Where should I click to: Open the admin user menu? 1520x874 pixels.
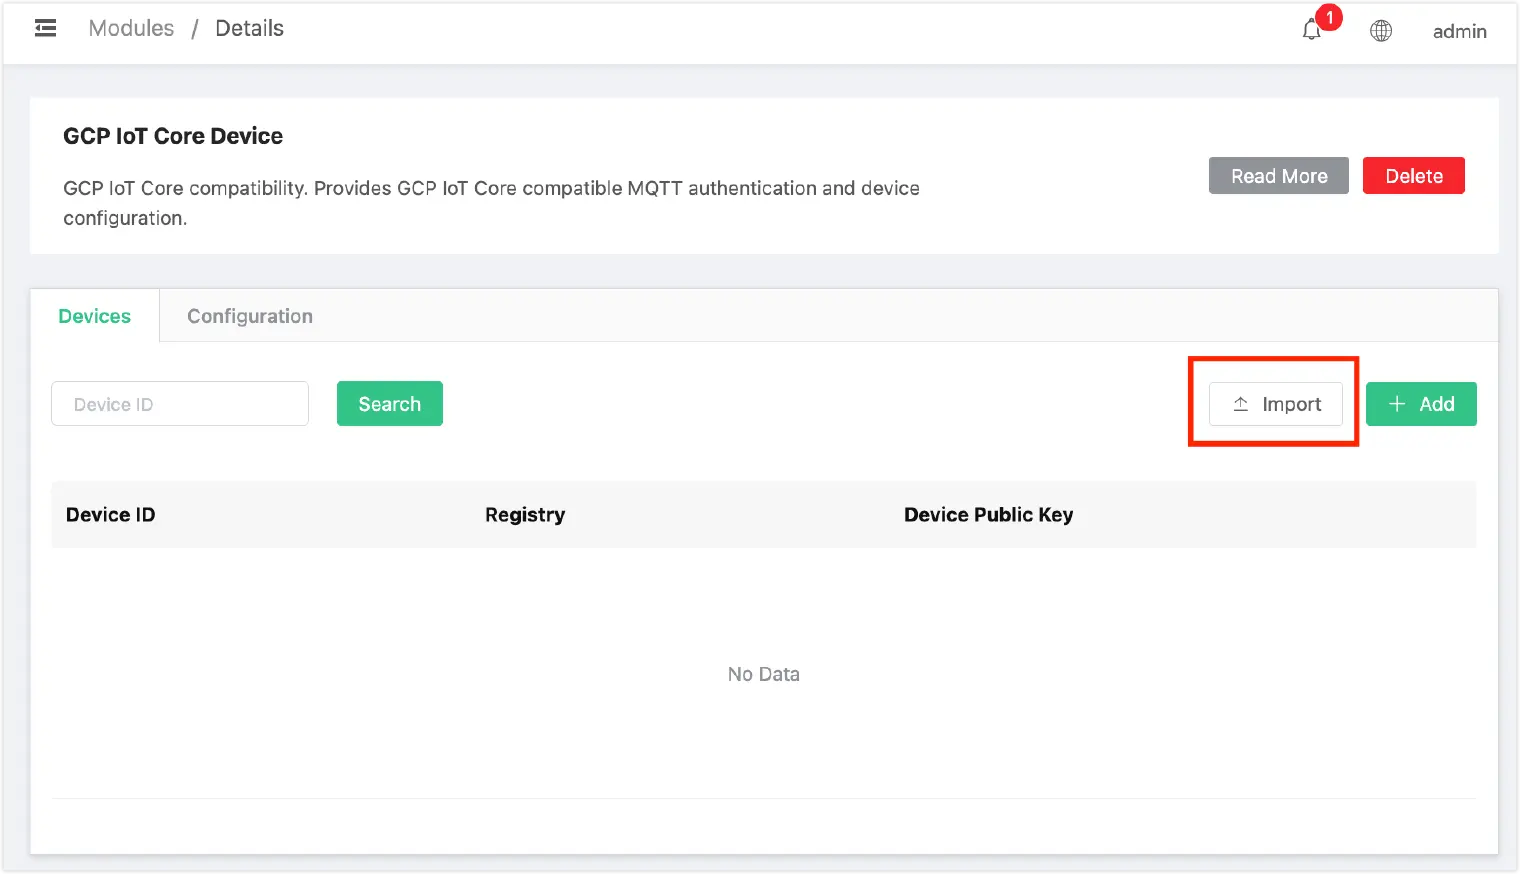[1459, 31]
